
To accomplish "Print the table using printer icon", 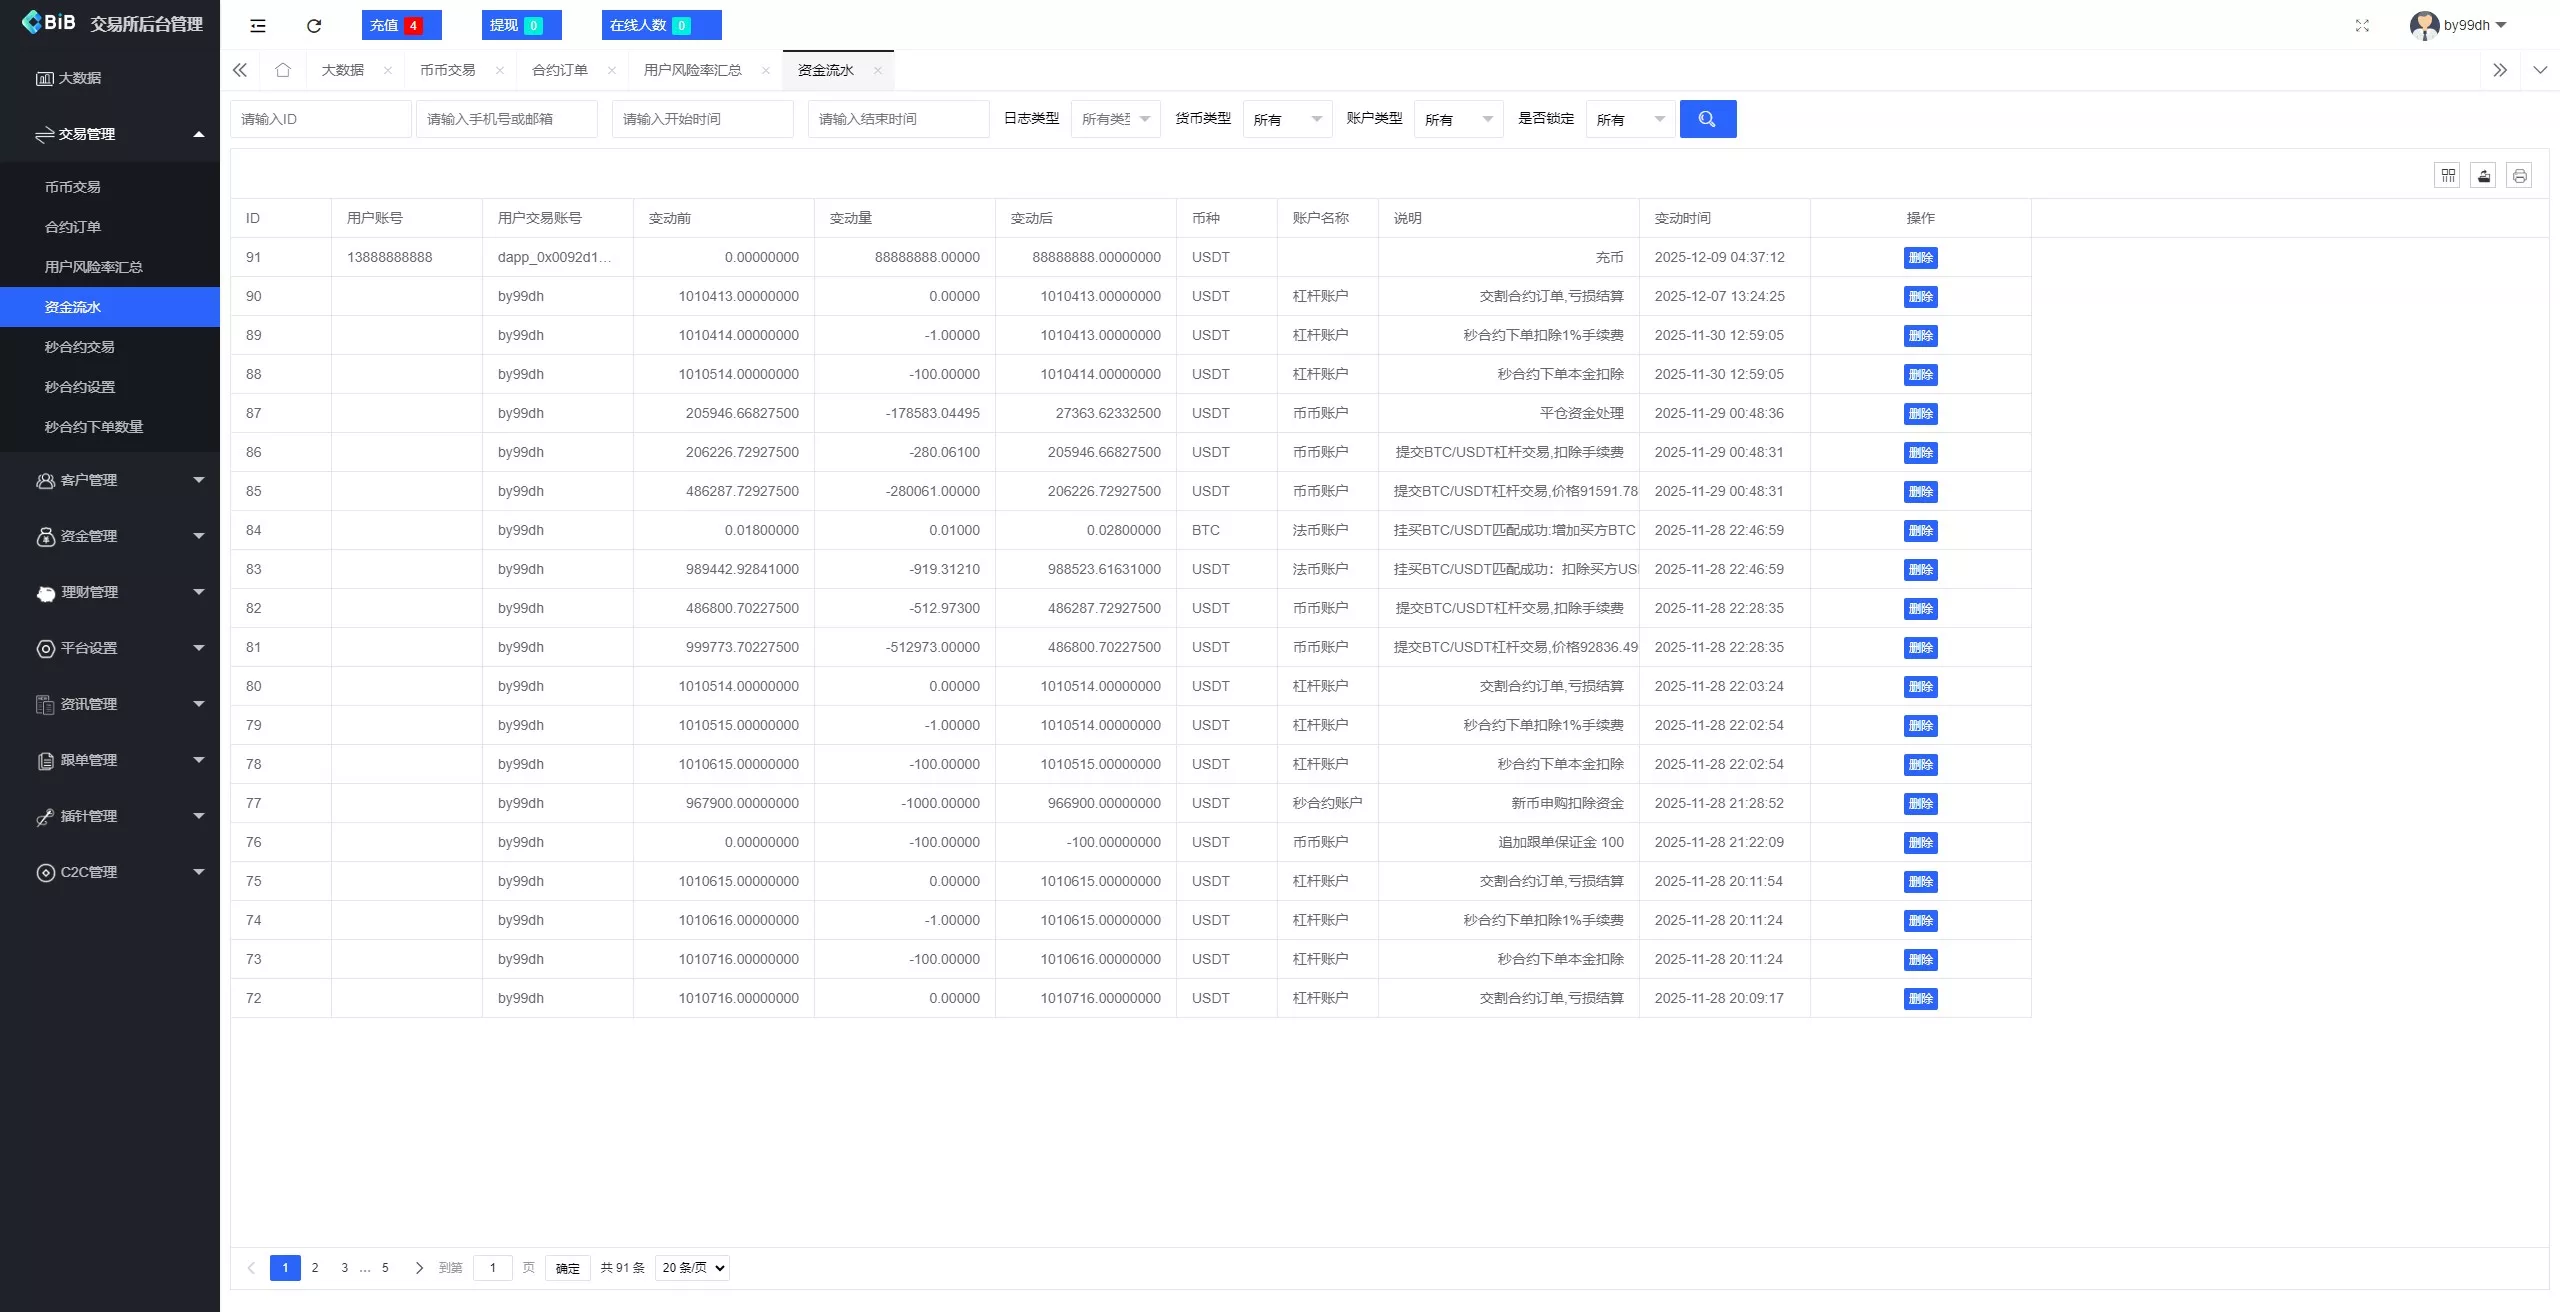I will click(2520, 175).
